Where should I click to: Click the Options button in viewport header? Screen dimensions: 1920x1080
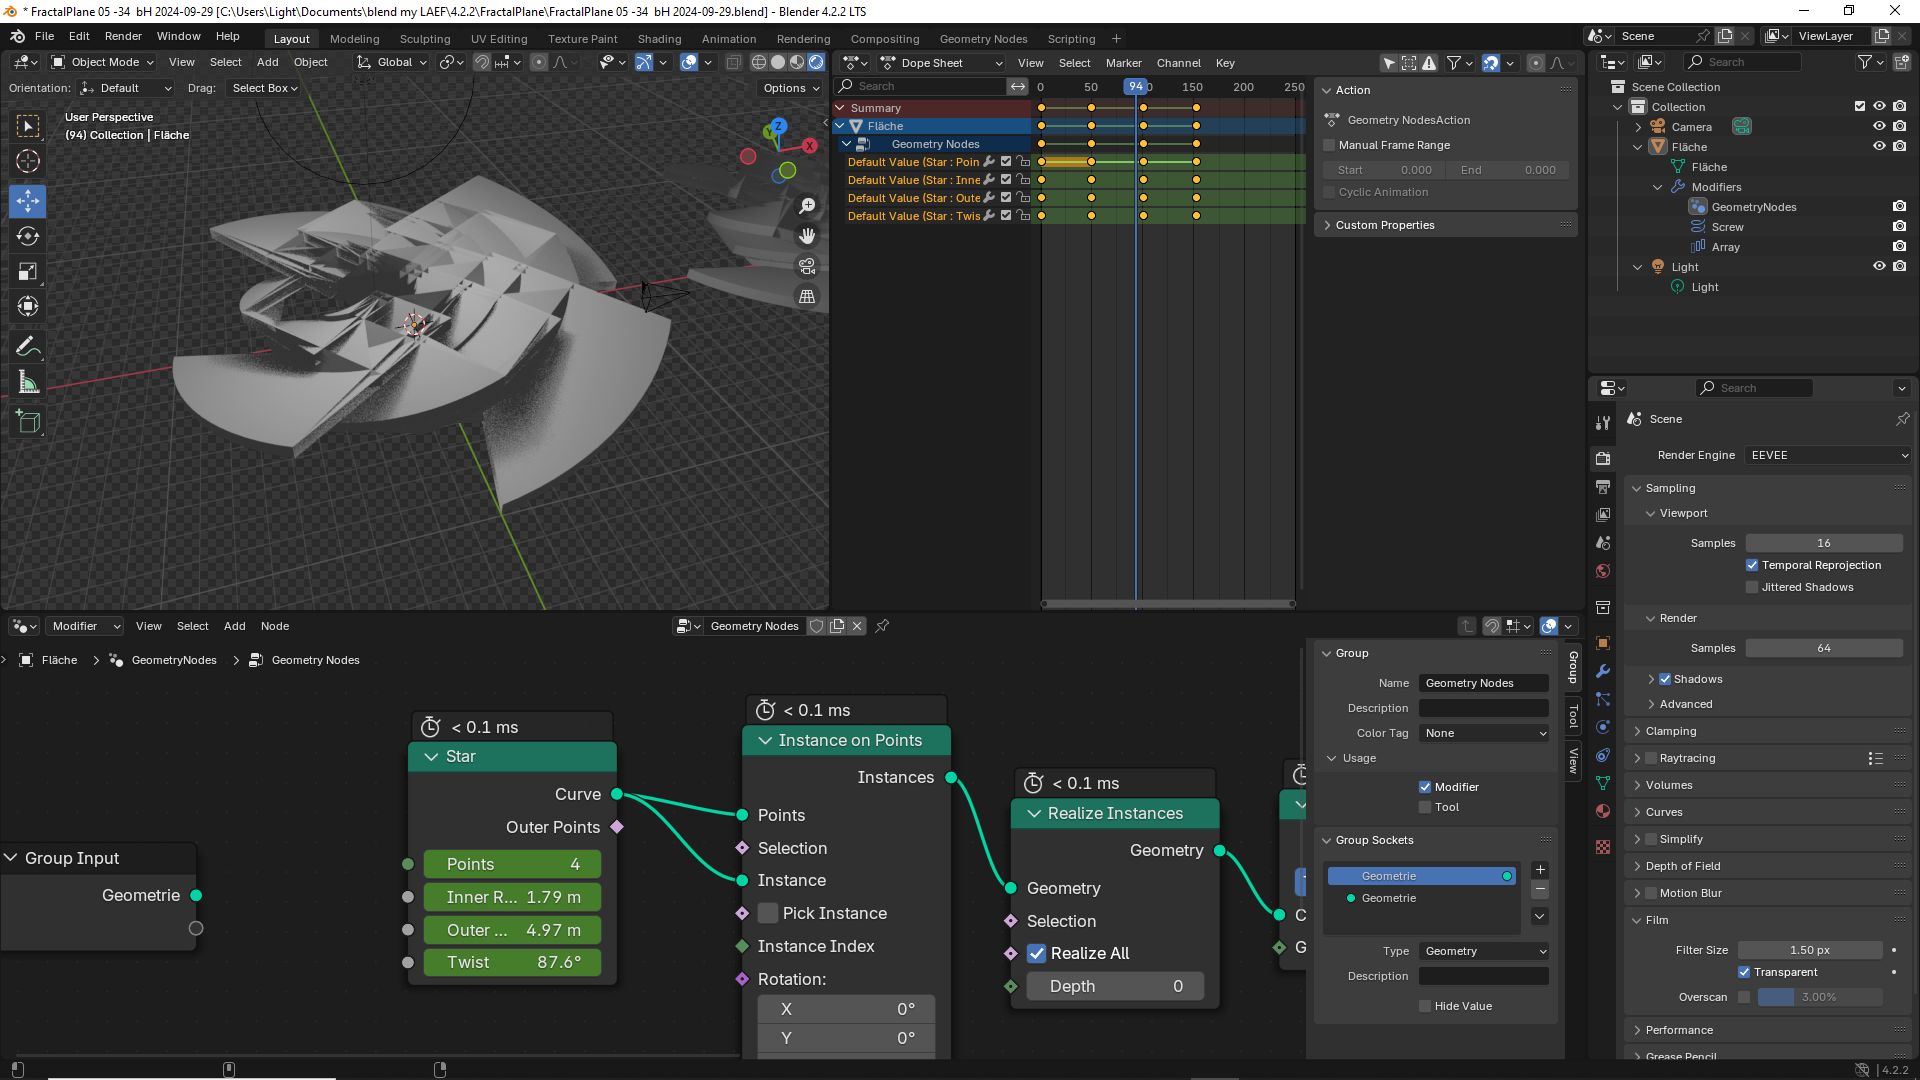(x=790, y=88)
